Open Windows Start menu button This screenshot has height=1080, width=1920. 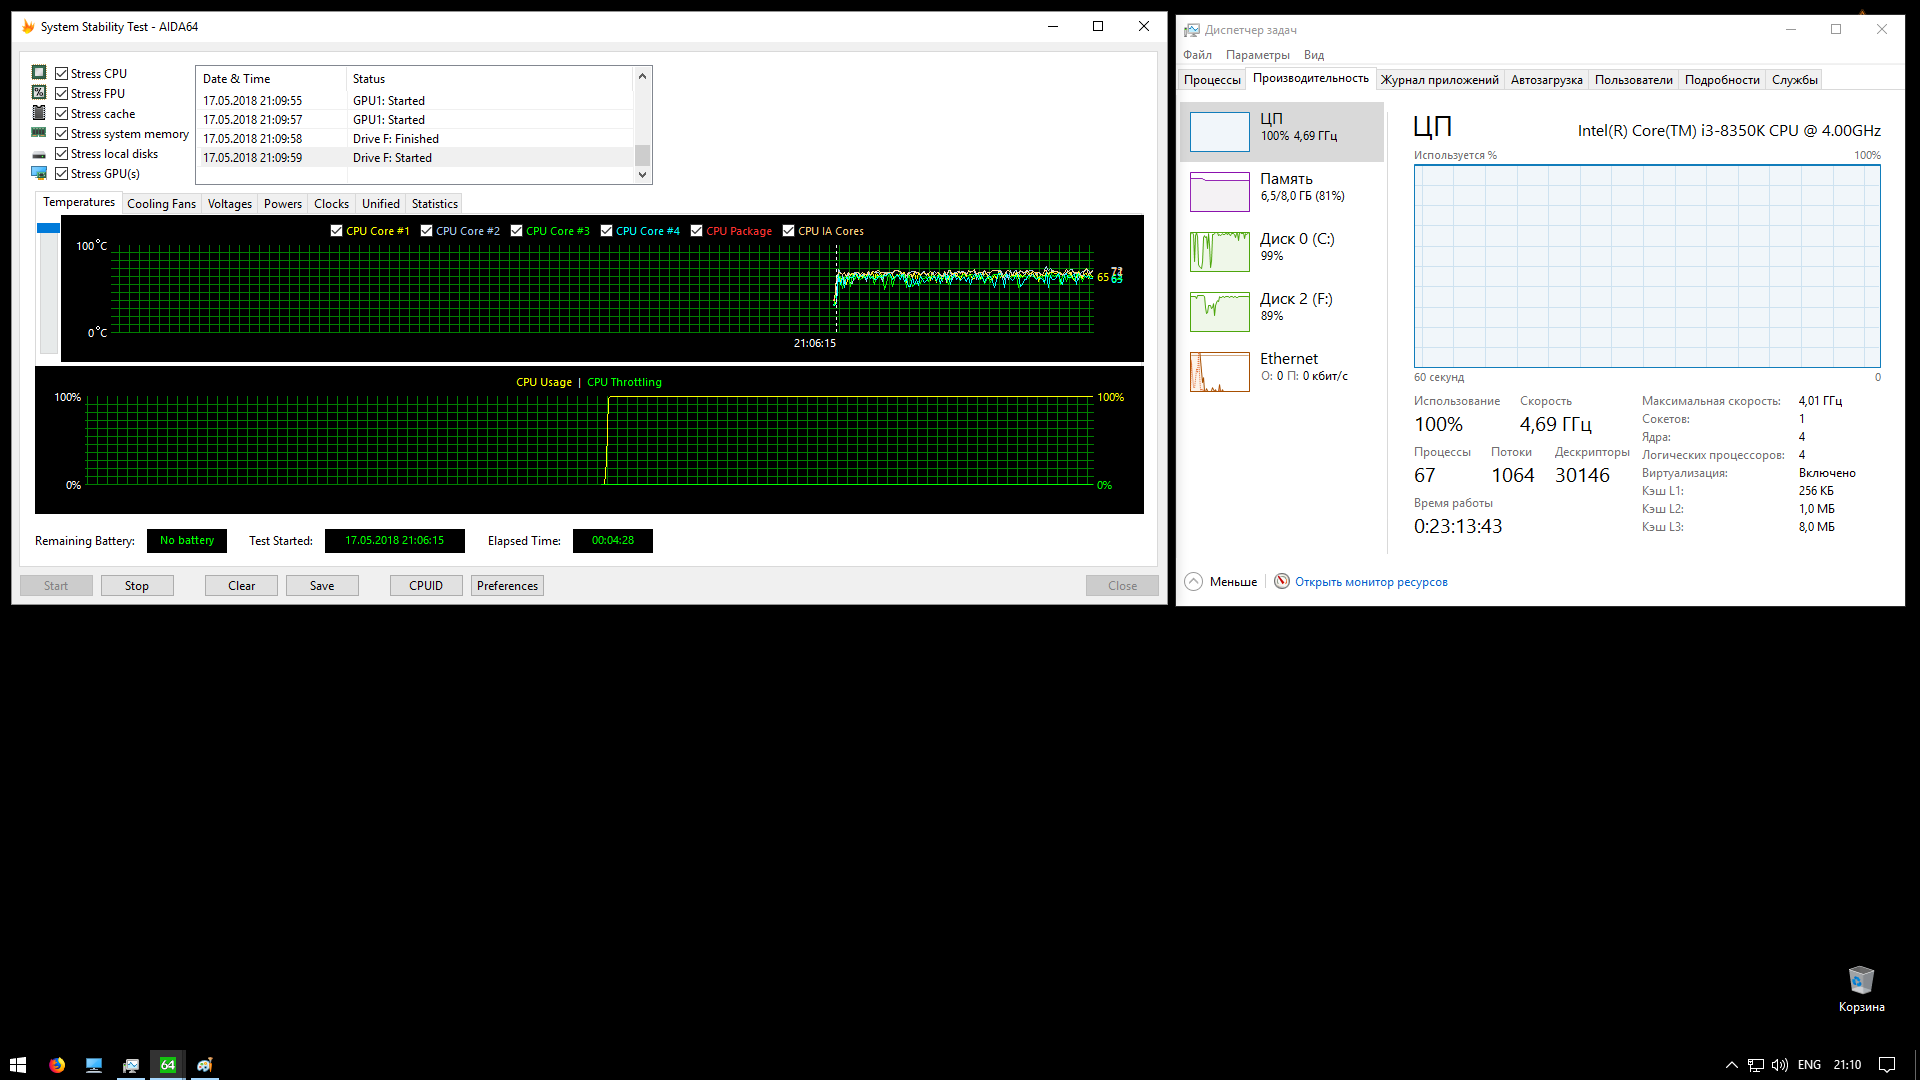18,1065
